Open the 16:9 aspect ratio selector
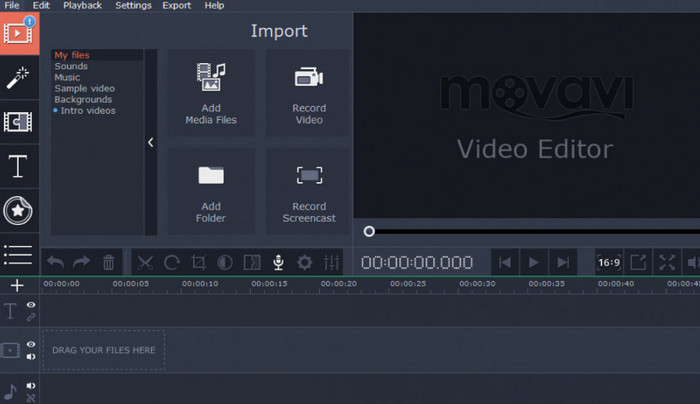 pyautogui.click(x=609, y=262)
